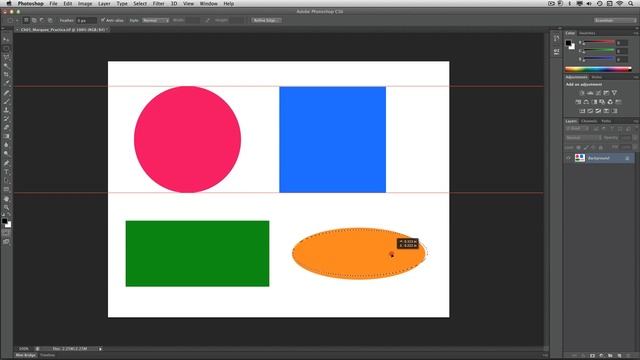
Task: Open the Layers panel options menu
Action: click(636, 121)
